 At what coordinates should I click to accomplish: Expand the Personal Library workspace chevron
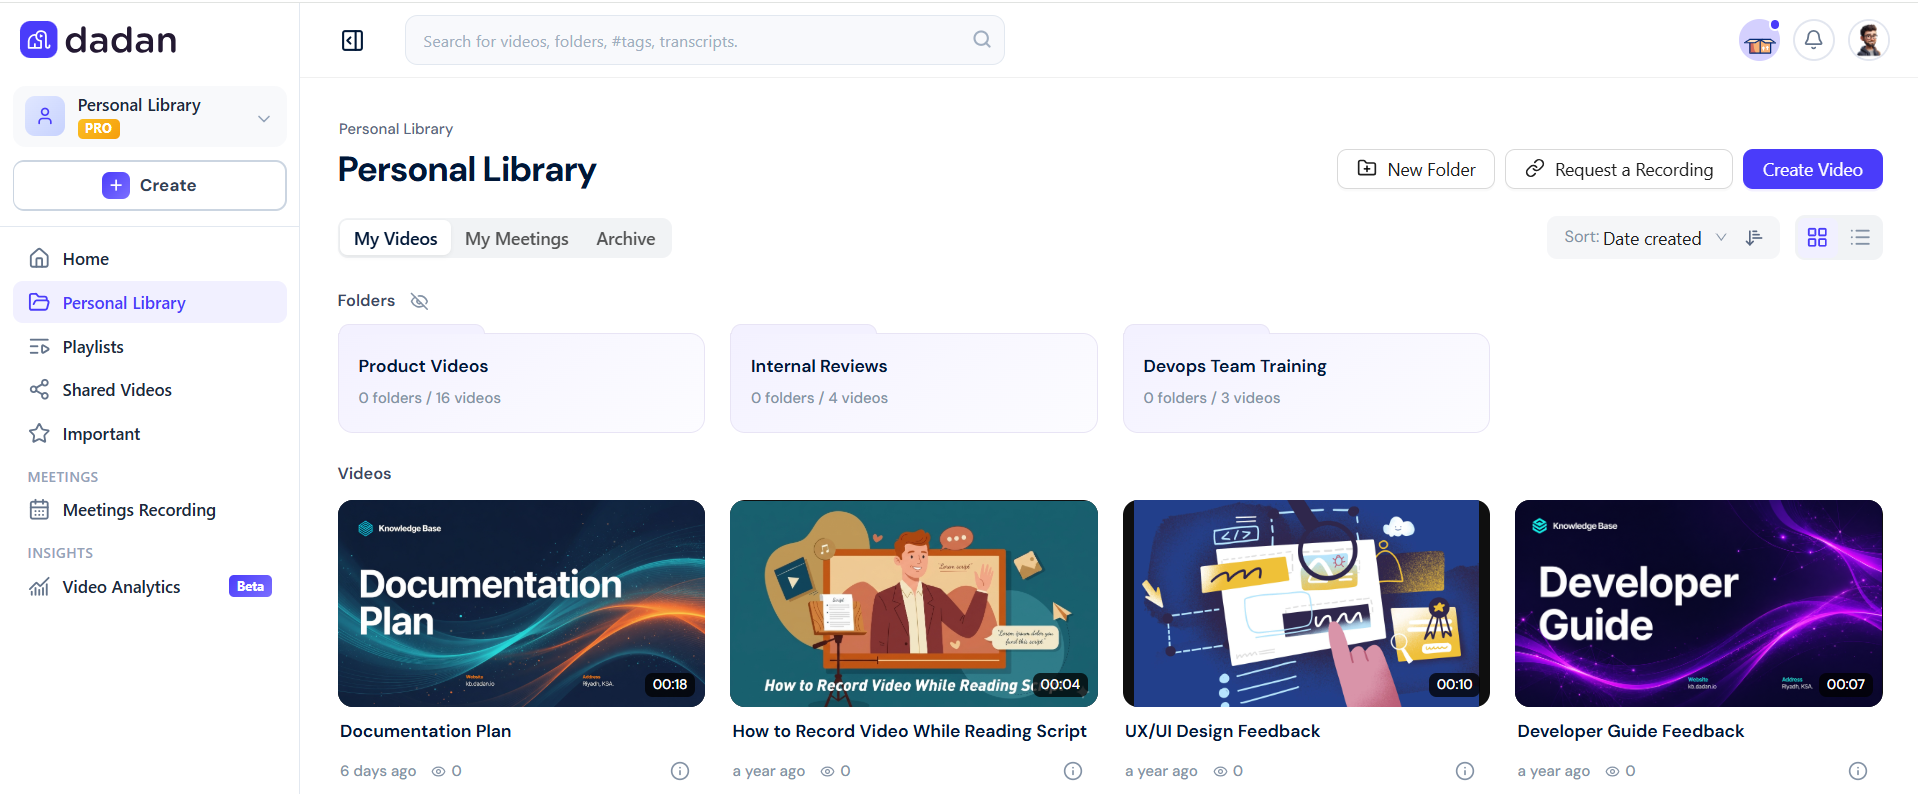[264, 118]
